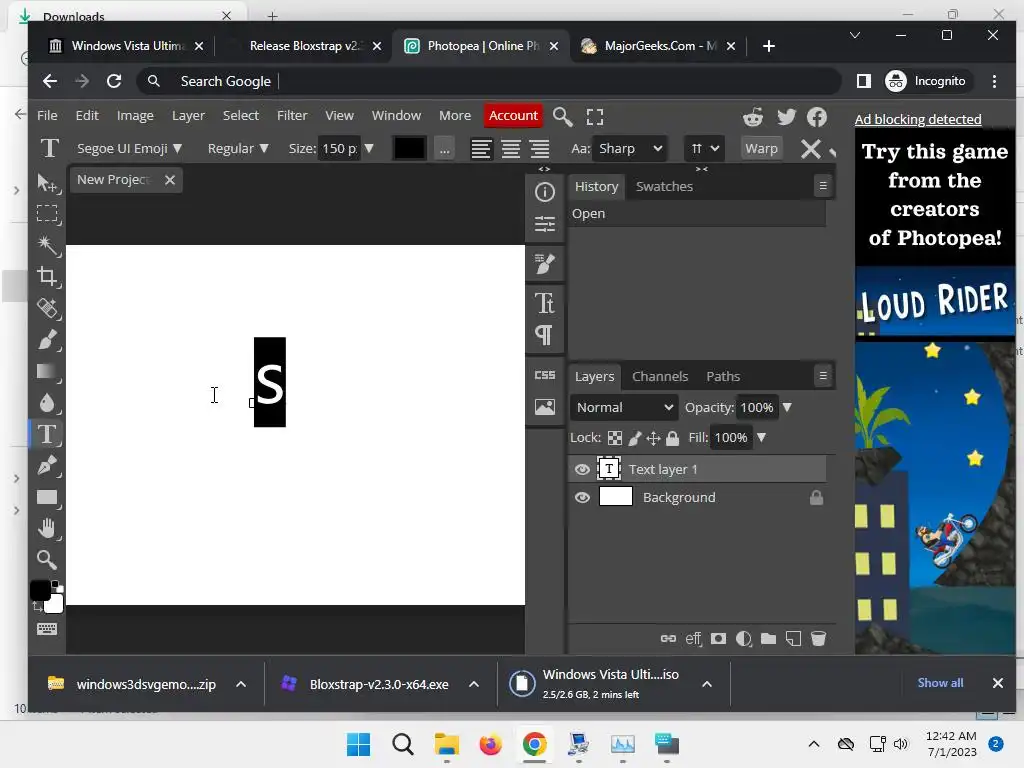Select the Move tool in Photopea toolbar
1024x768 pixels.
coord(47,183)
